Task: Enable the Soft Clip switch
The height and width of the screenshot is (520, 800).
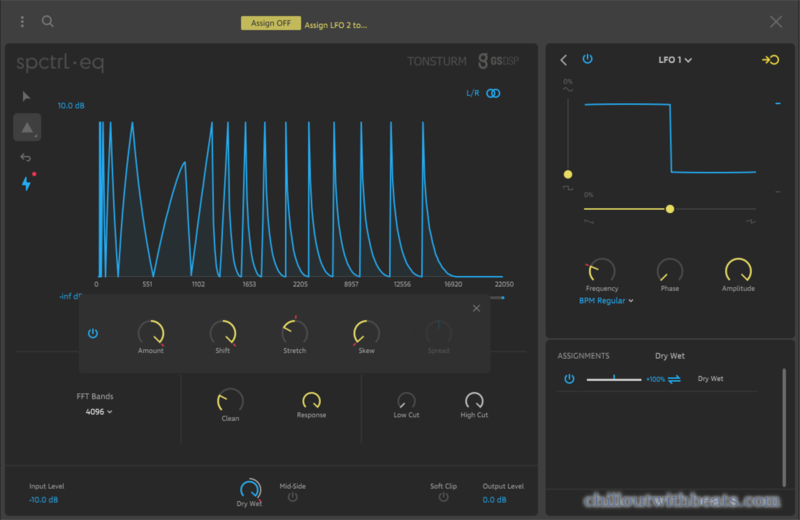Action: [443, 496]
